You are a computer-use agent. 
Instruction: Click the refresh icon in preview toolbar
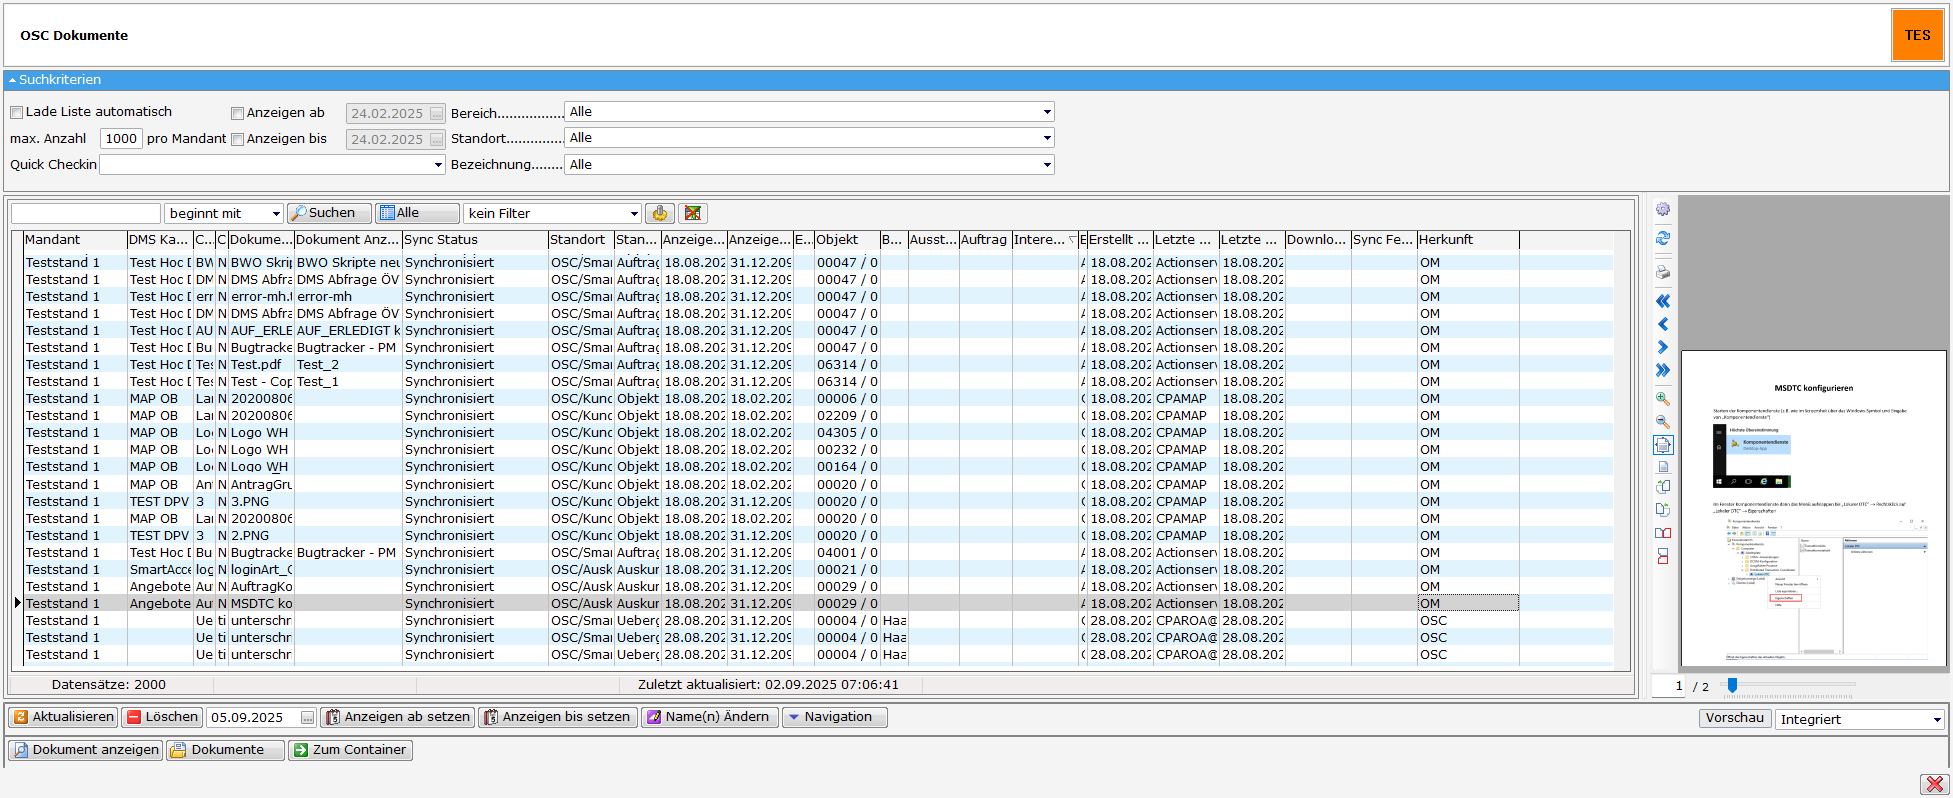tap(1663, 239)
